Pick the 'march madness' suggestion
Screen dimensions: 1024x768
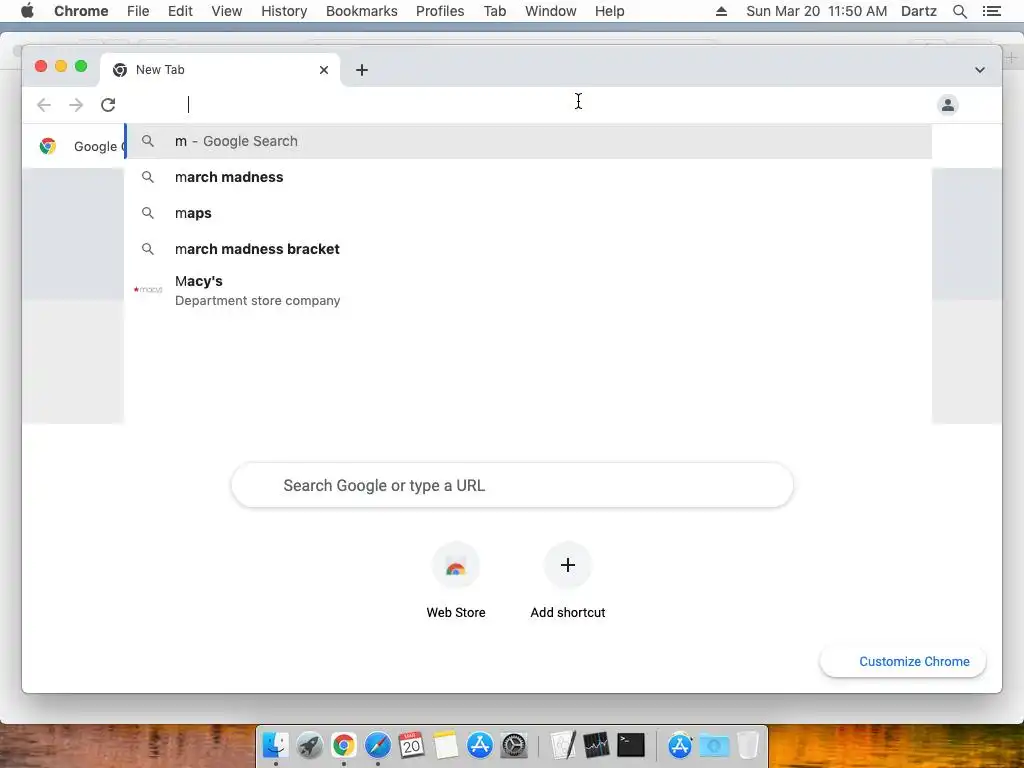(528, 177)
